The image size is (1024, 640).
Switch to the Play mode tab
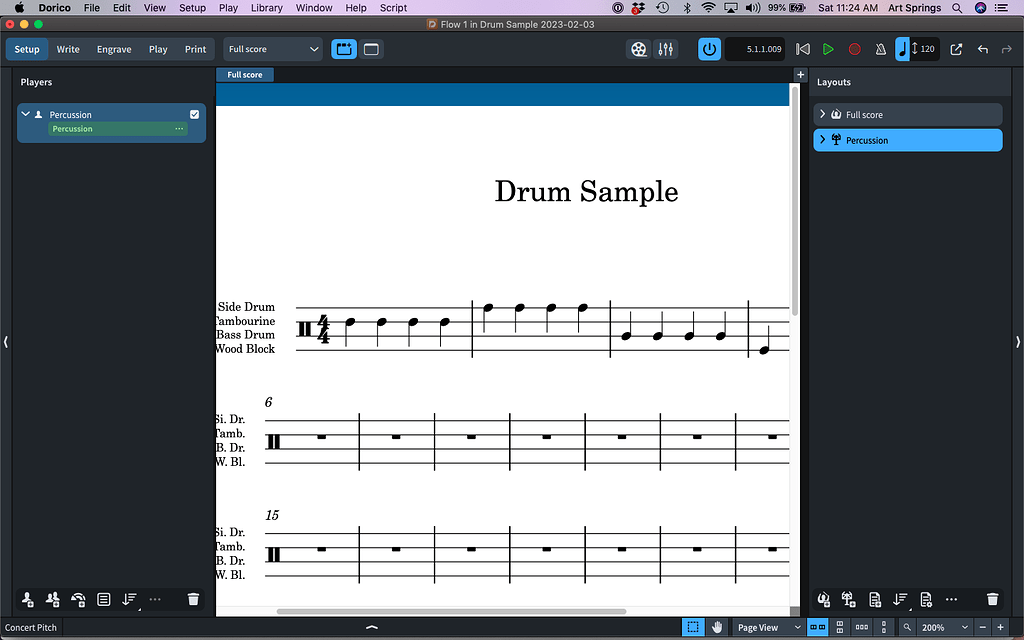[x=157, y=48]
